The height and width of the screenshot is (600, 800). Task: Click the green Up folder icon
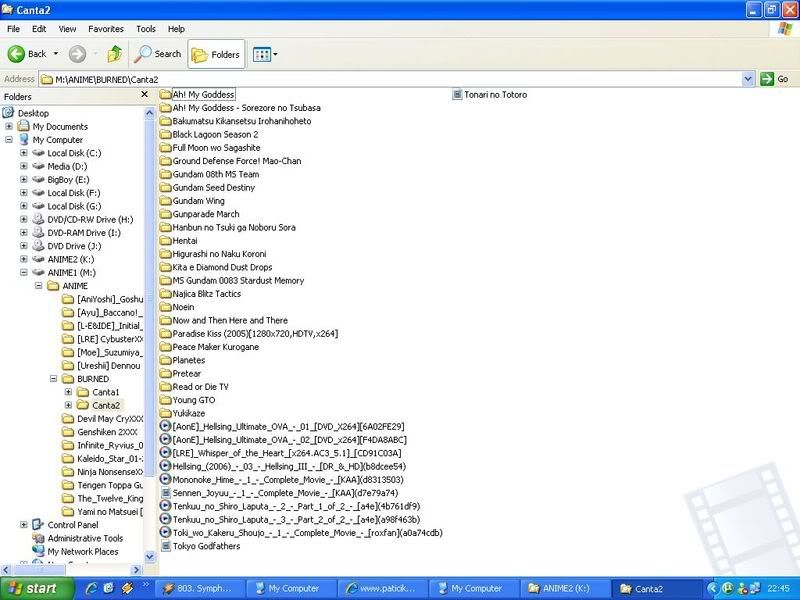click(x=115, y=54)
